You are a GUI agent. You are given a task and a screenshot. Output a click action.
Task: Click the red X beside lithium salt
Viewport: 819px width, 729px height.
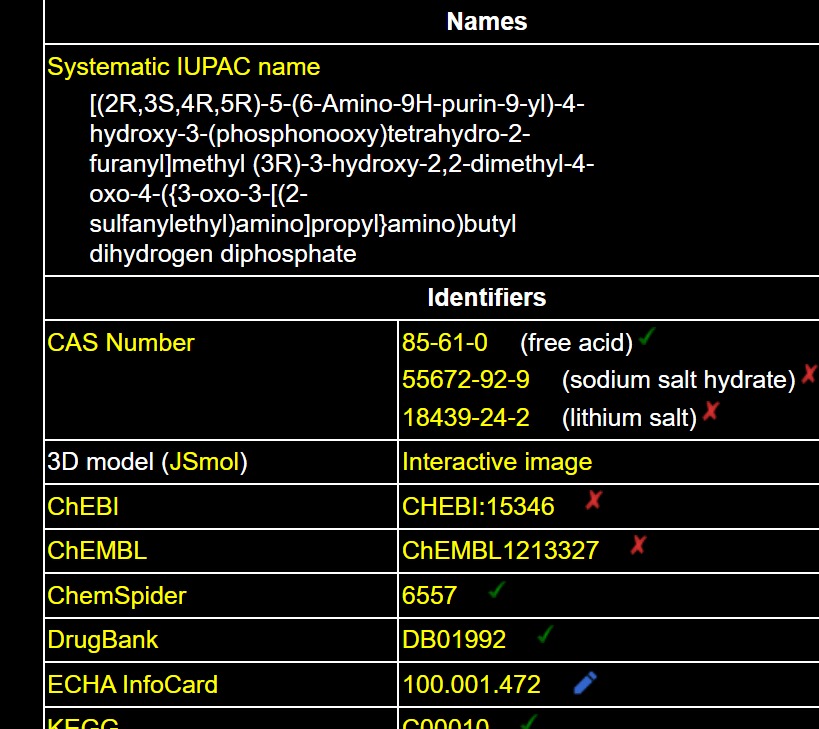[710, 411]
